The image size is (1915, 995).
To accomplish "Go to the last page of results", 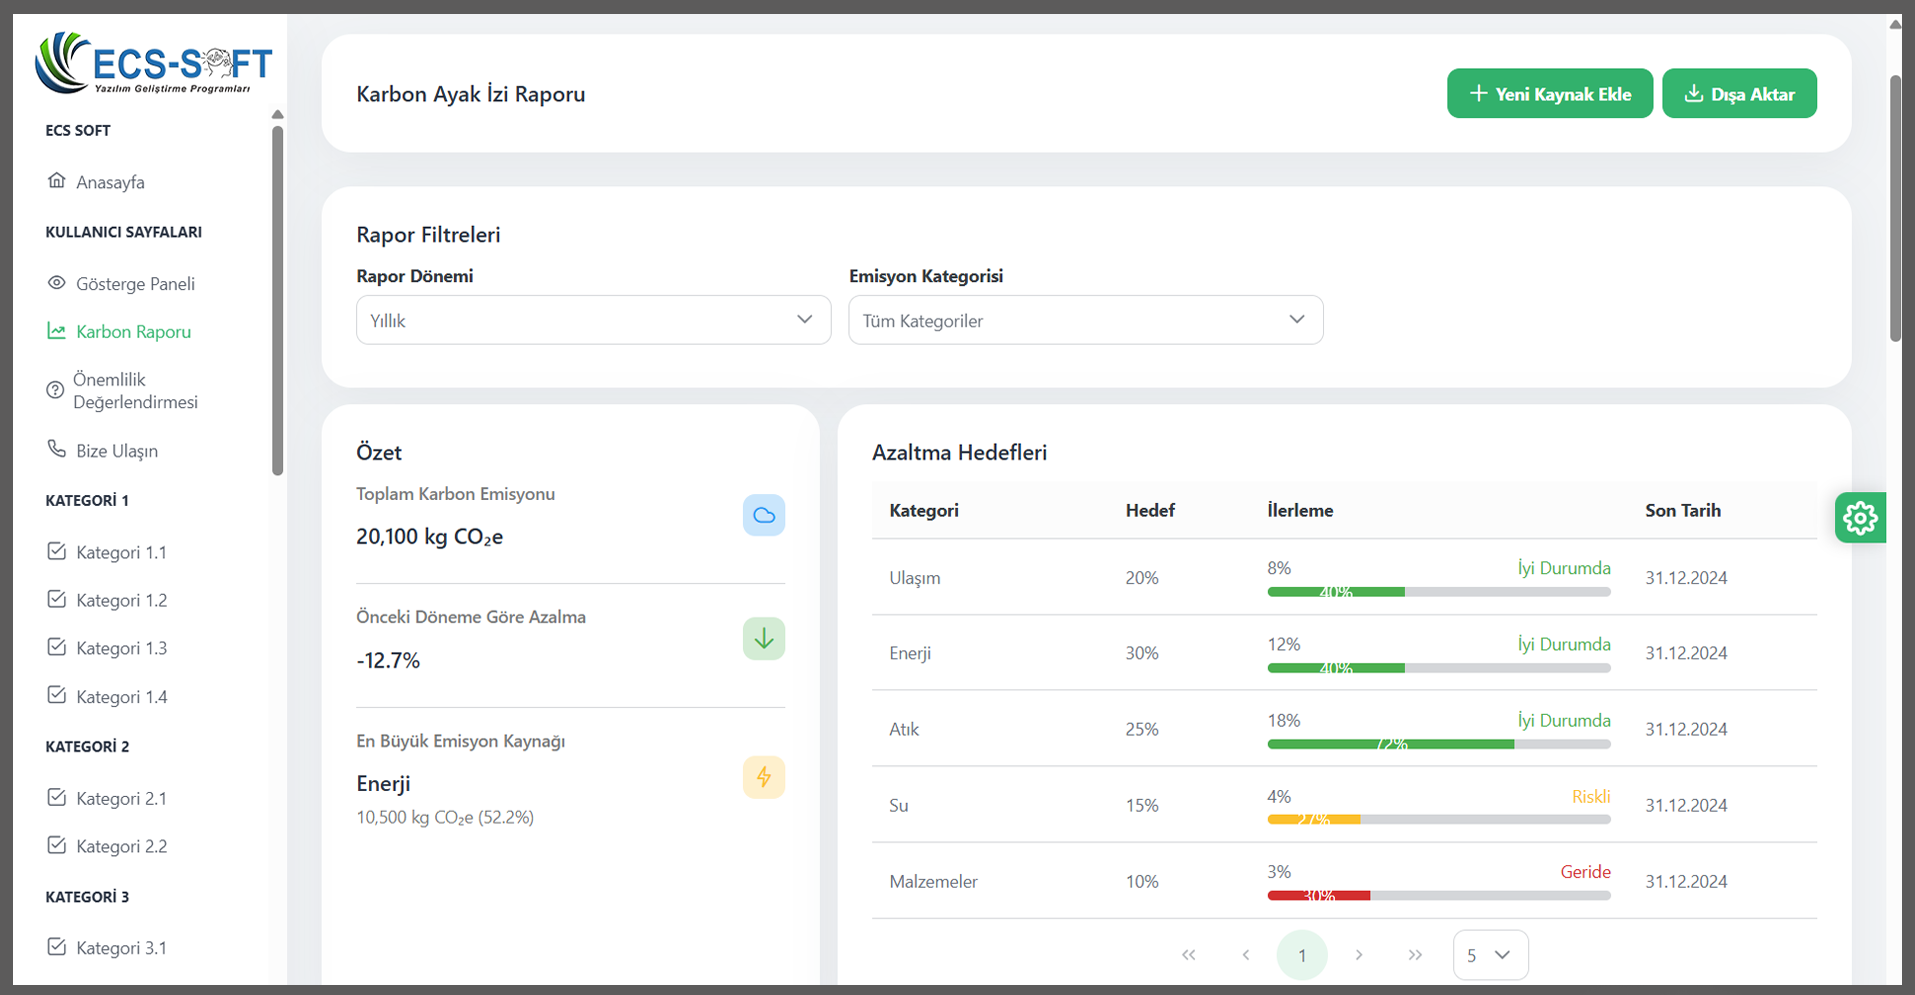I will tap(1415, 955).
